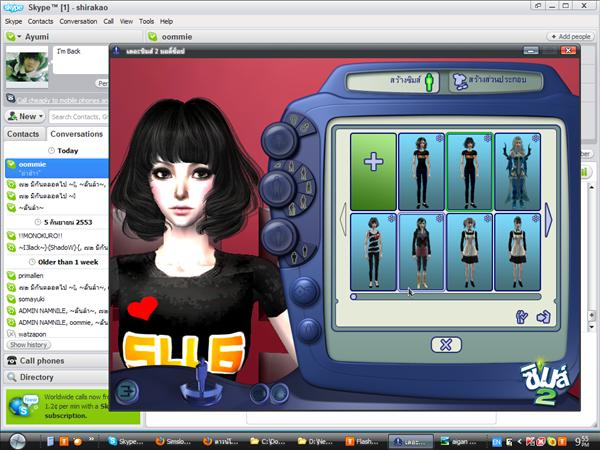
Task: Click the exit arrow button at bottom-left of game
Action: tap(126, 391)
